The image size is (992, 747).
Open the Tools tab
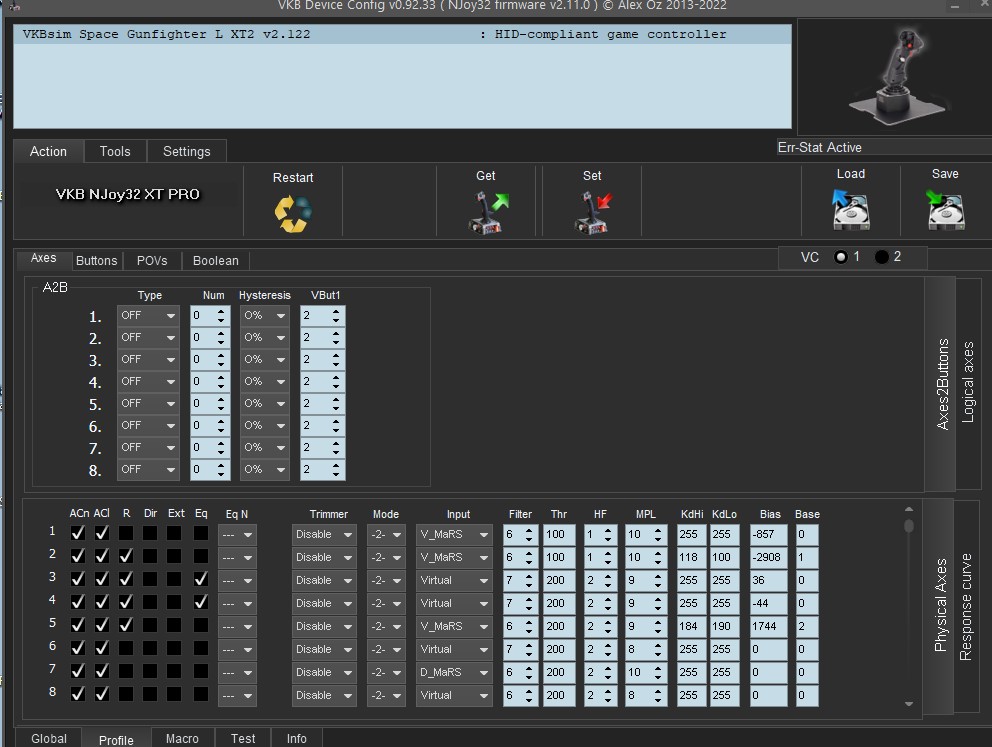point(115,152)
